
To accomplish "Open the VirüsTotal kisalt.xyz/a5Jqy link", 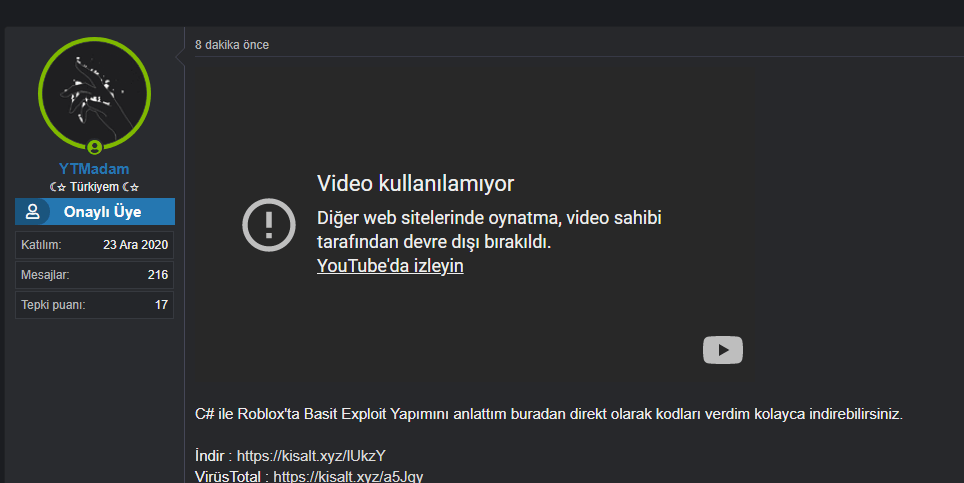I will 348,476.
